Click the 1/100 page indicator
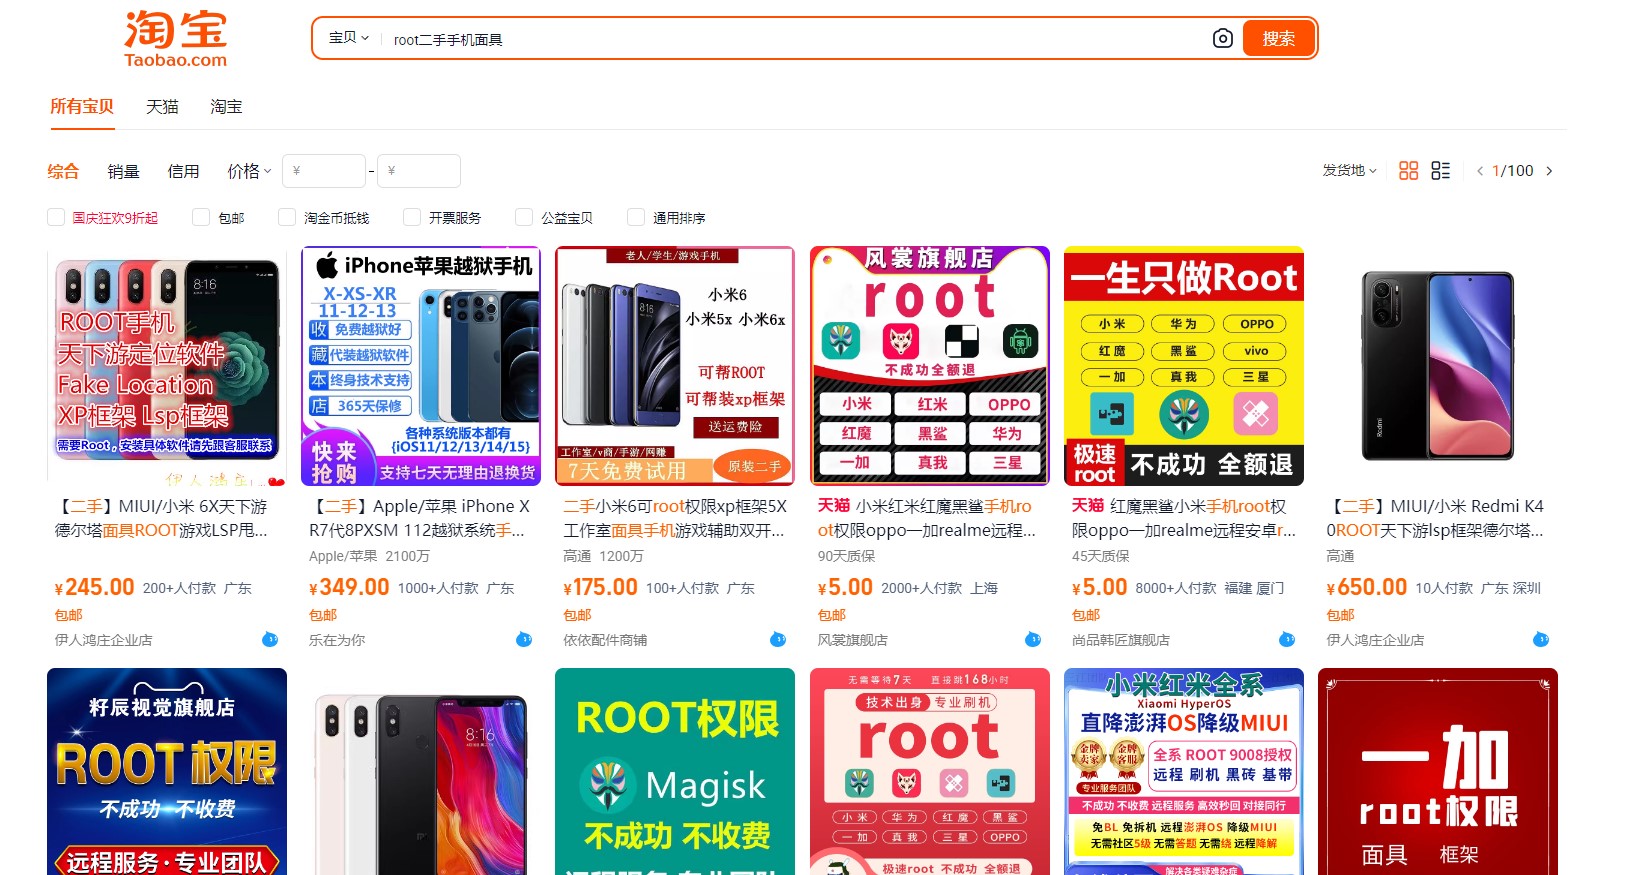Screen dimensions: 1625x875 [1513, 171]
